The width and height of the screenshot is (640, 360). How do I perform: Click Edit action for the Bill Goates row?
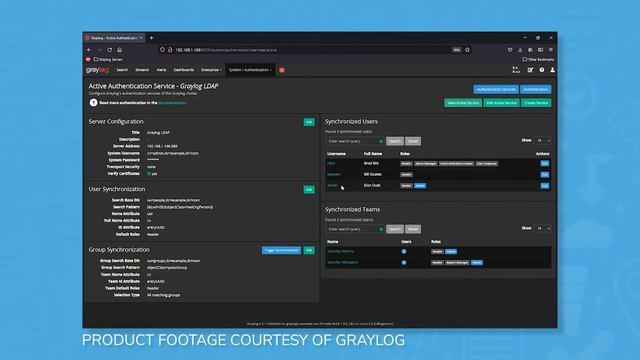544,175
